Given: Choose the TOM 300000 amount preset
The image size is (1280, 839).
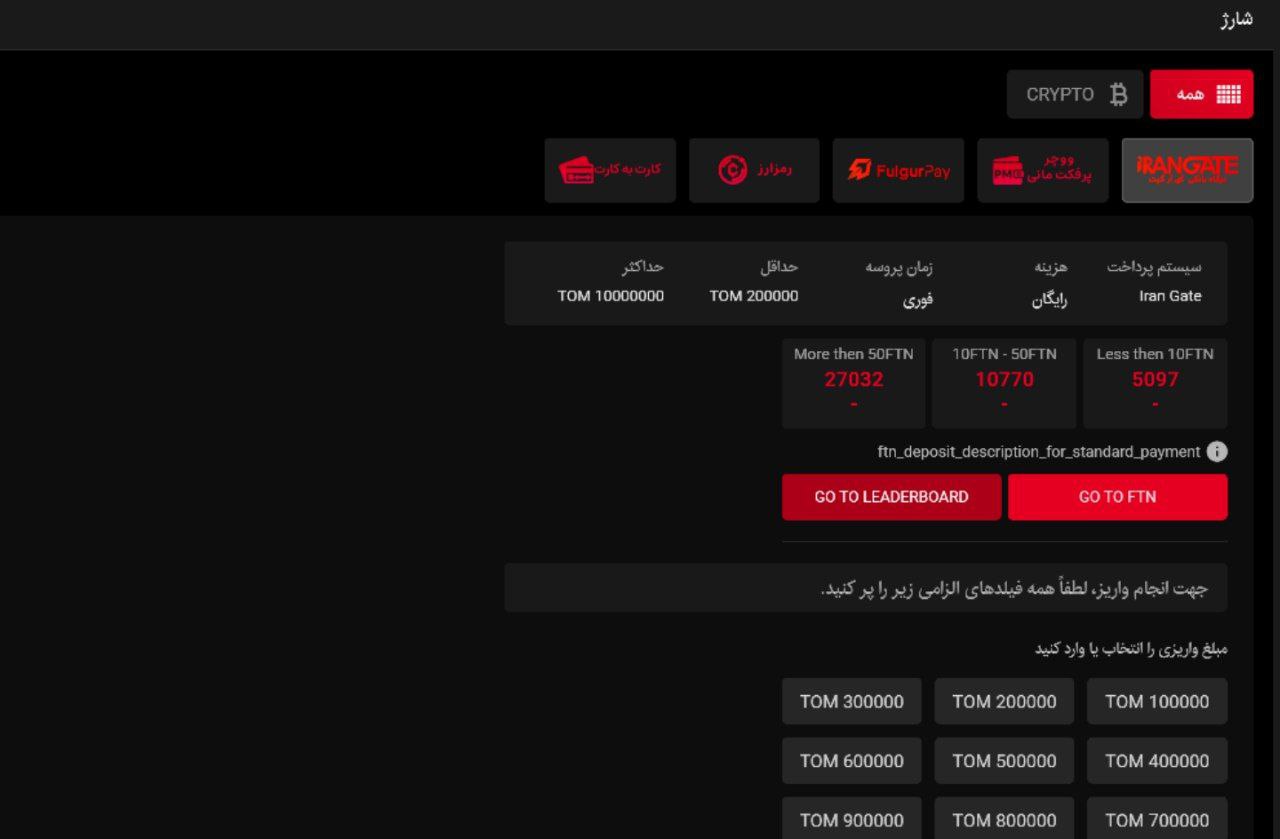Looking at the screenshot, I should click(852, 701).
